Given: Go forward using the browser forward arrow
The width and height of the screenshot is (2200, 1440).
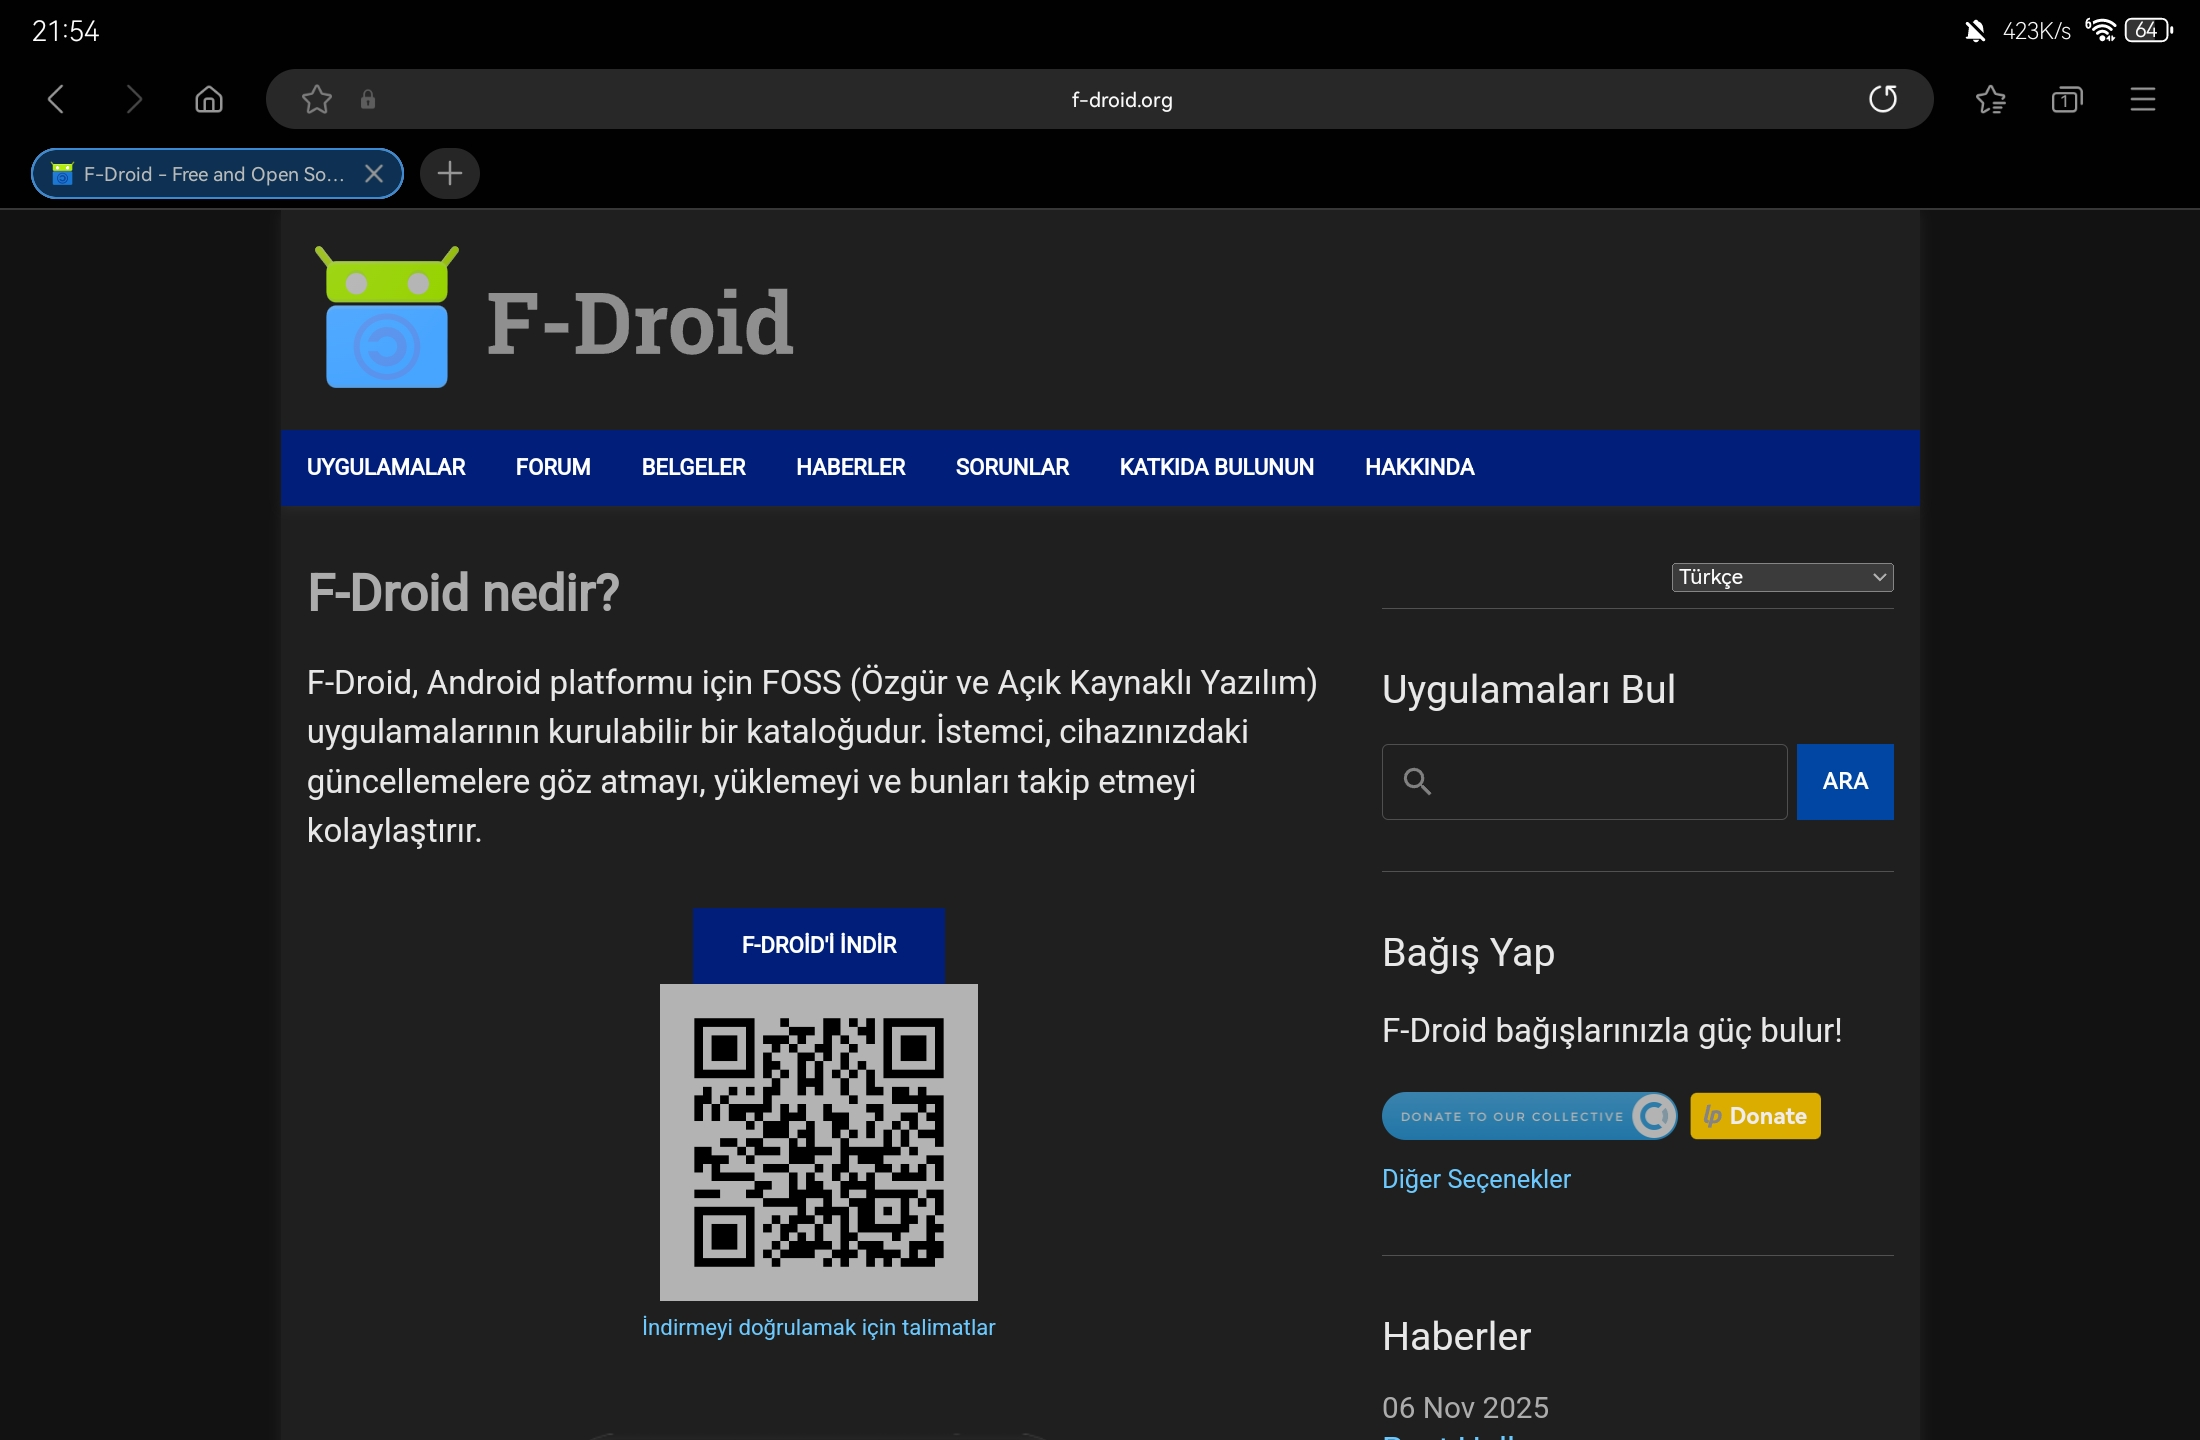Looking at the screenshot, I should (133, 99).
